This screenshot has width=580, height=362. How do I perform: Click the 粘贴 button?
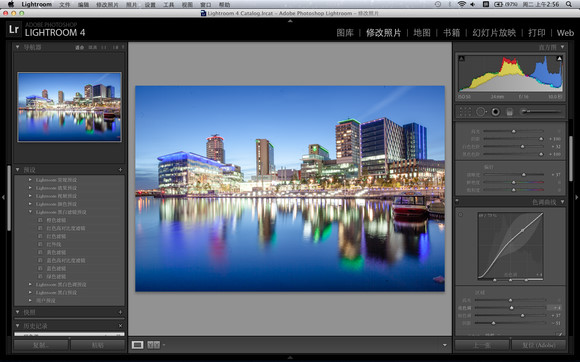pyautogui.click(x=97, y=345)
